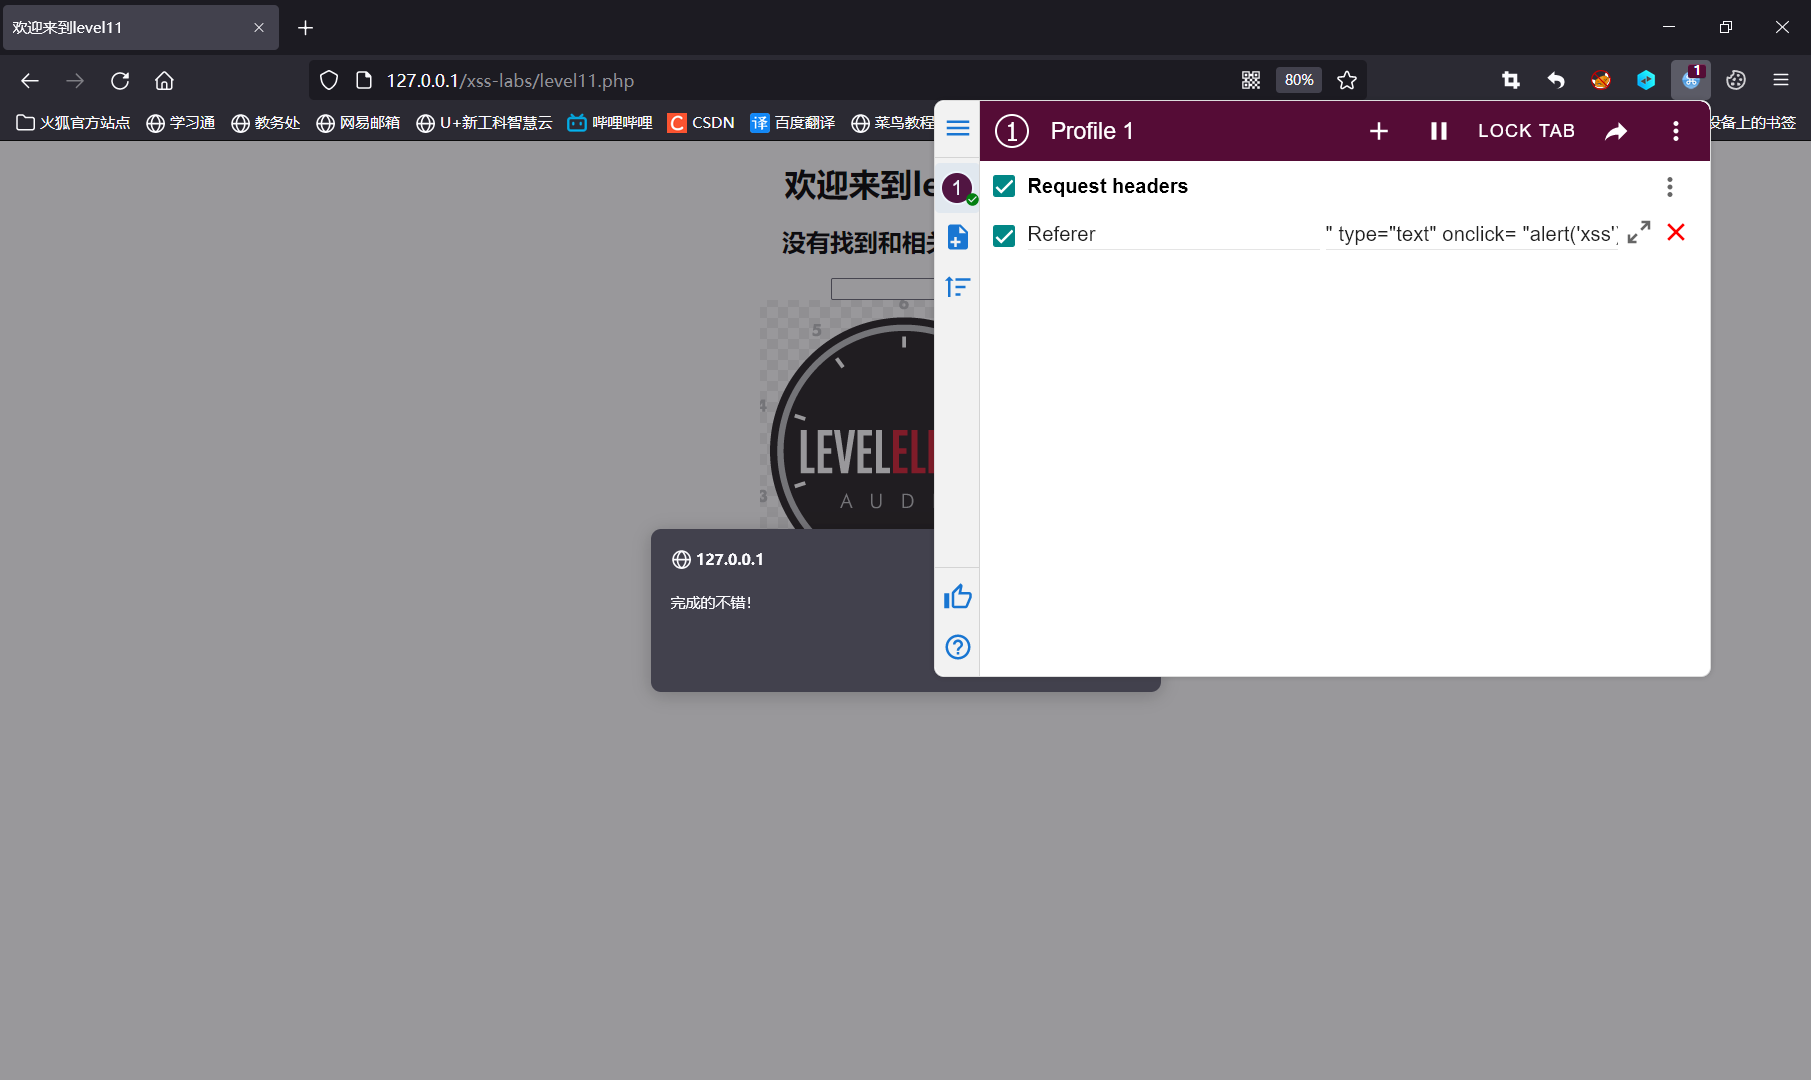
Task: Click the LOCK TAB button
Action: point(1525,130)
